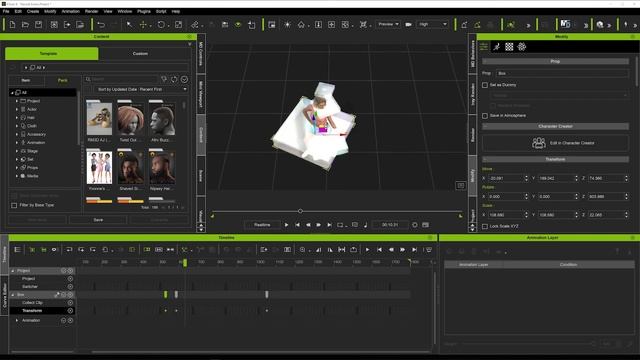Screen dimensions: 640x360
Task: Open the High quality dropdown
Action: [x=433, y=24]
